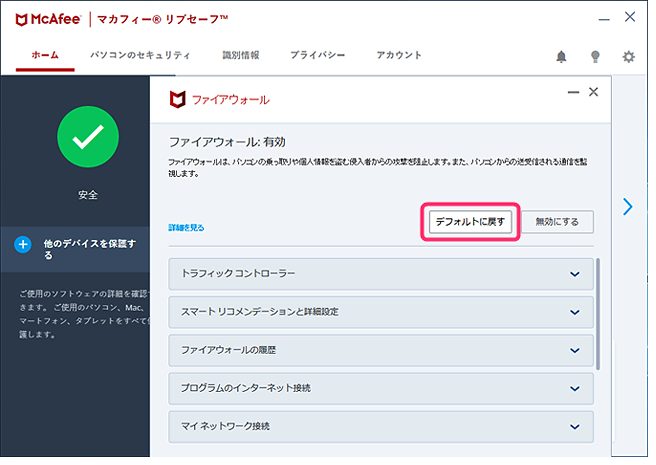Select 他のデバイスを保護する in sidebar
This screenshot has width=656, height=465.
pos(75,249)
